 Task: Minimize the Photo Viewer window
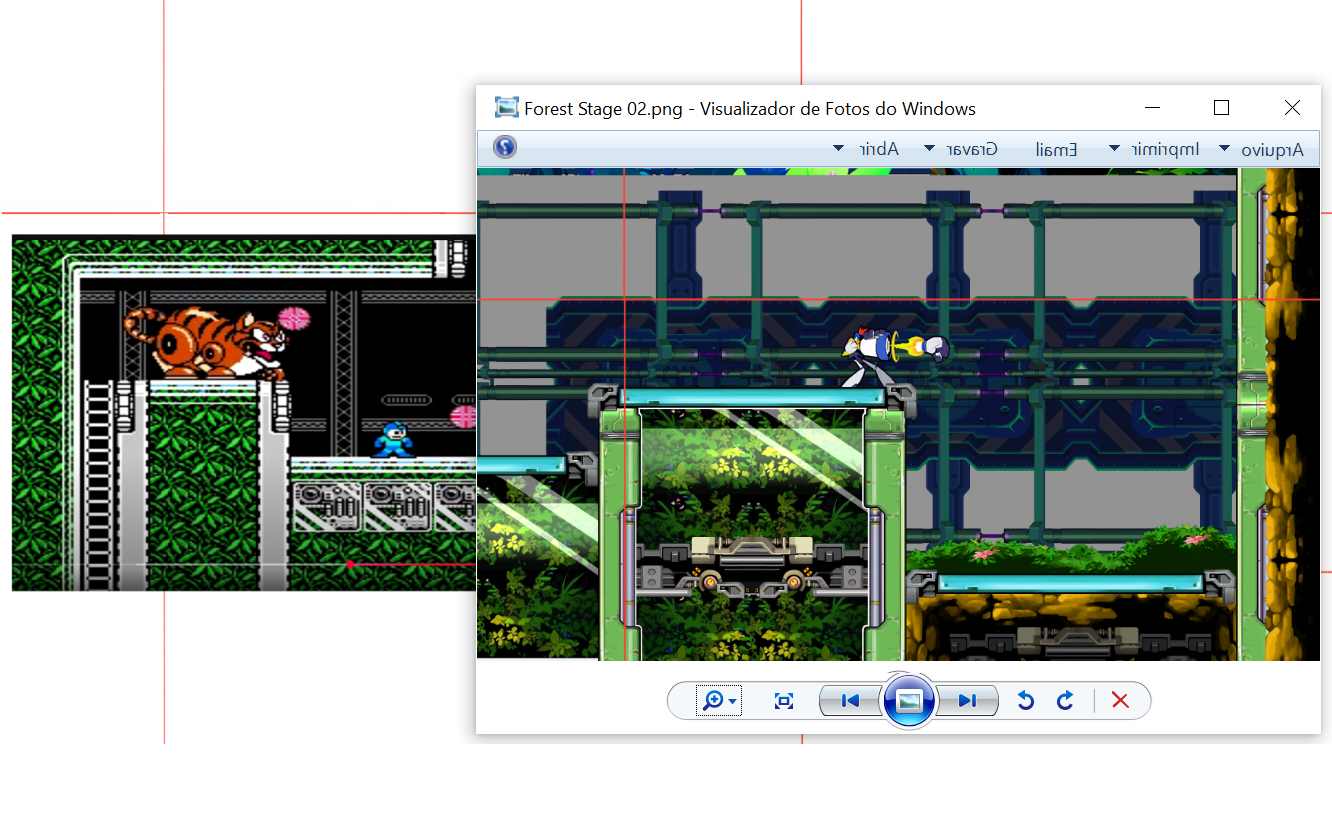(1153, 108)
